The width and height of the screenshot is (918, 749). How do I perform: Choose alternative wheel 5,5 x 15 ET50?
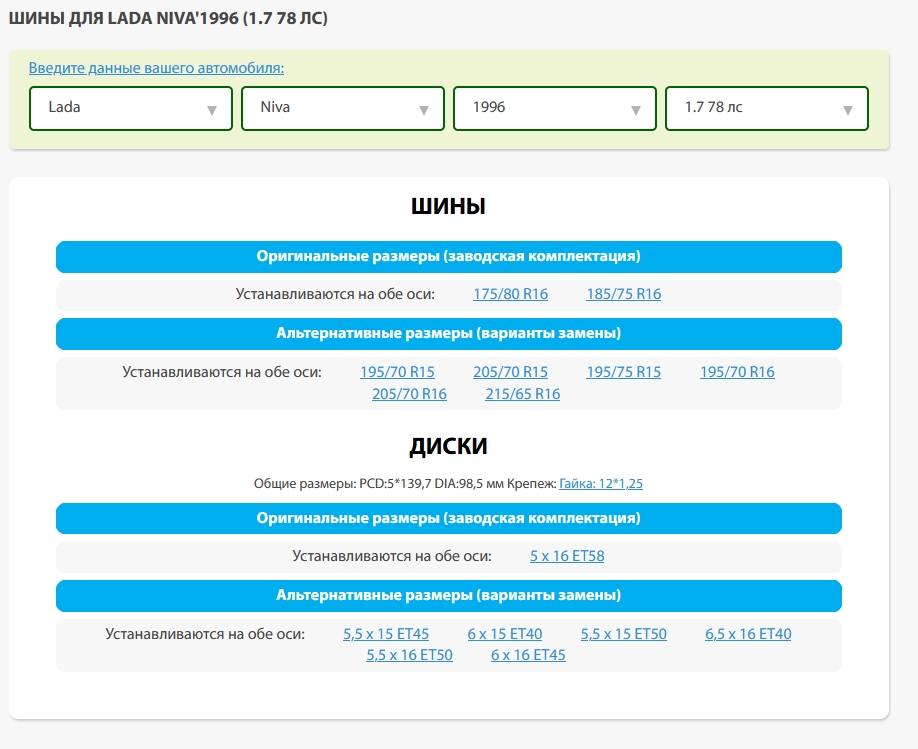pyautogui.click(x=624, y=634)
